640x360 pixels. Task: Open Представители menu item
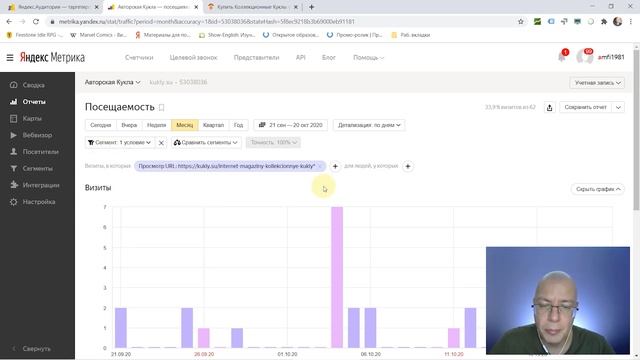pos(256,58)
